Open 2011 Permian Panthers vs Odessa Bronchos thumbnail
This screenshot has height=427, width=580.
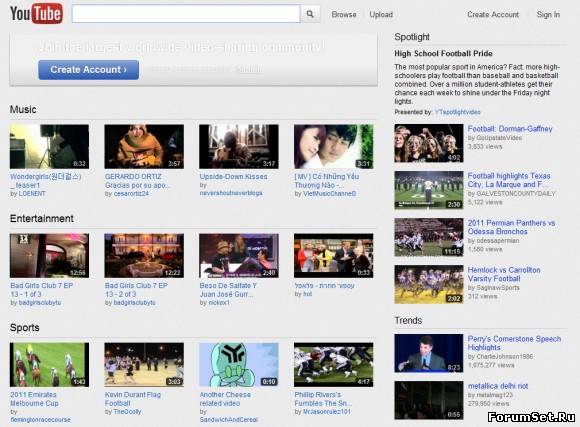(x=429, y=237)
